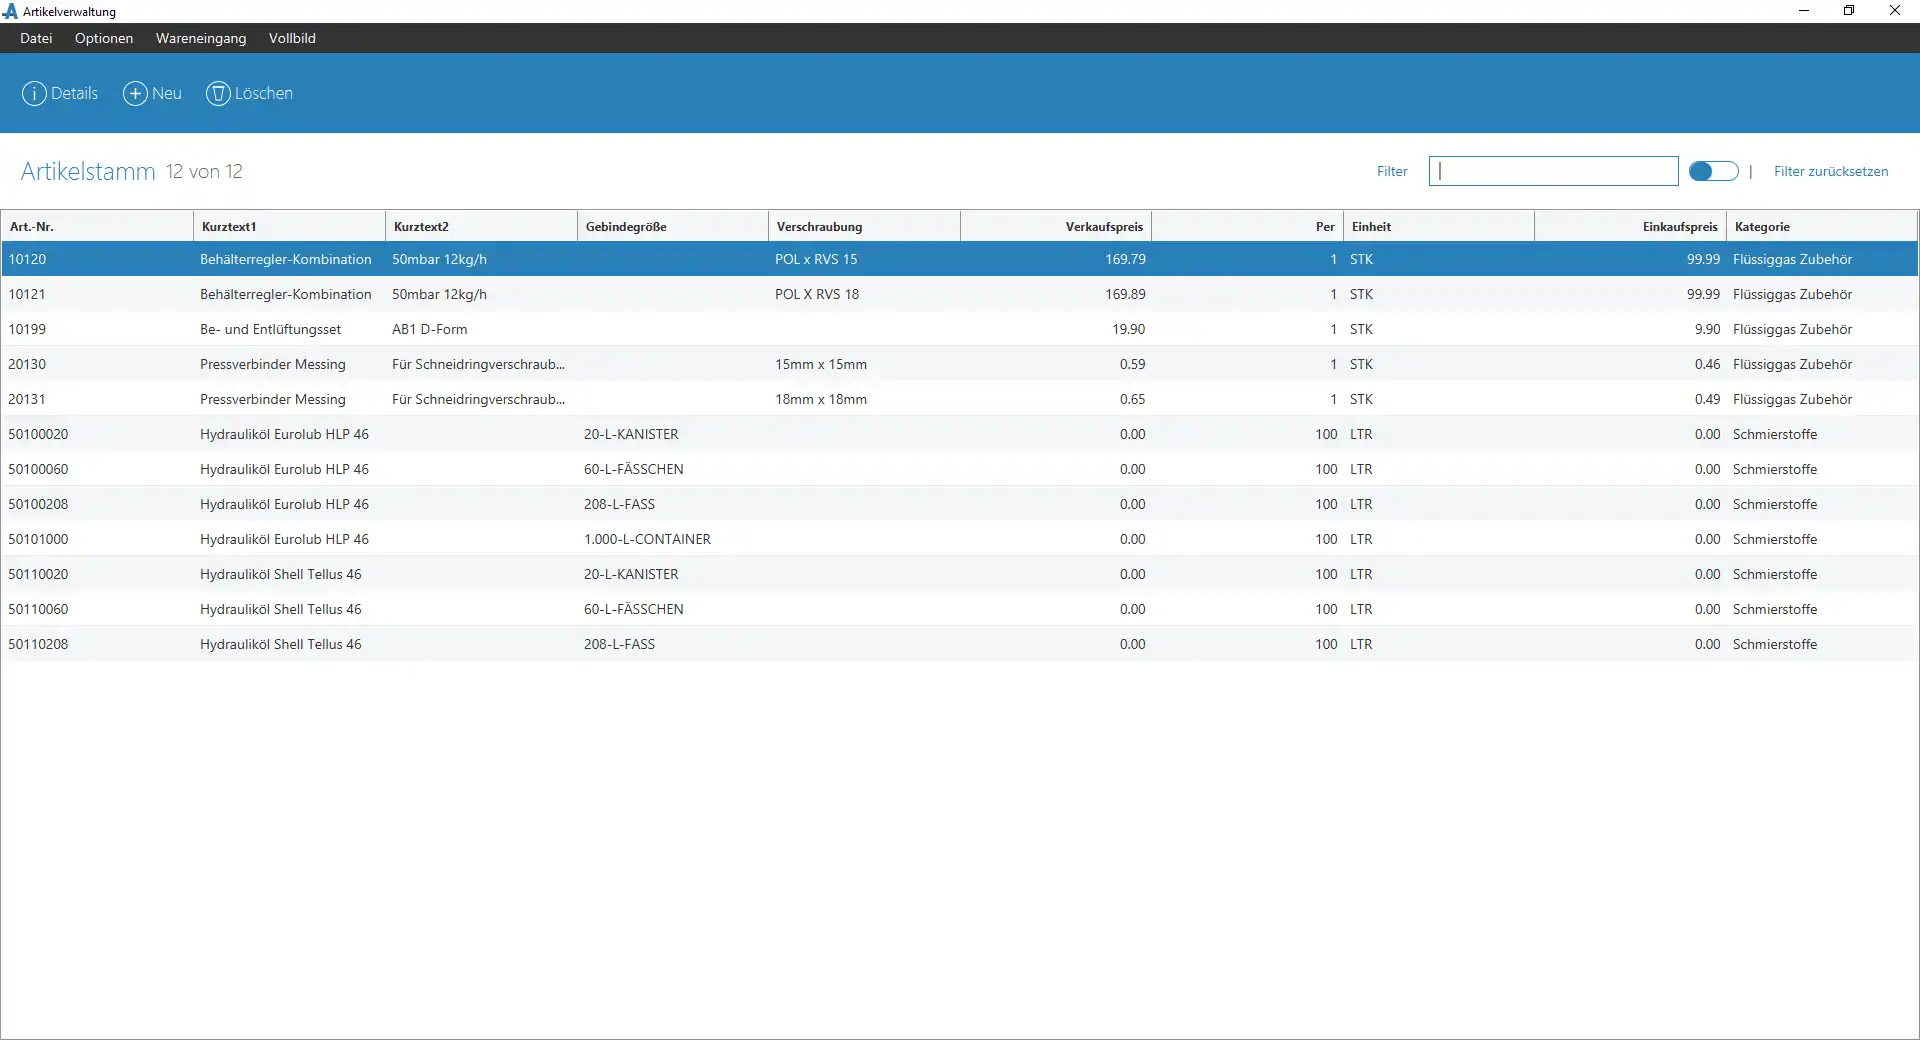Select article number 50100060
This screenshot has height=1040, width=1920.
pos(38,469)
